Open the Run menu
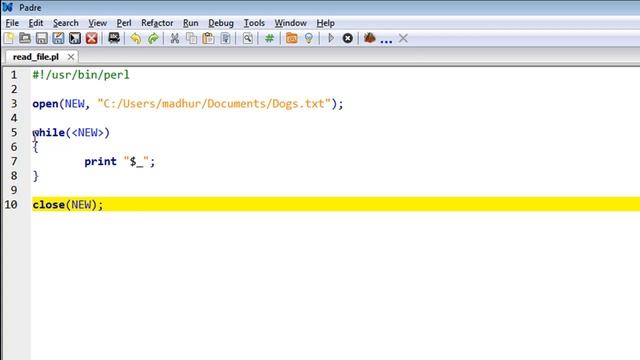This screenshot has width=640, height=360. (191, 23)
